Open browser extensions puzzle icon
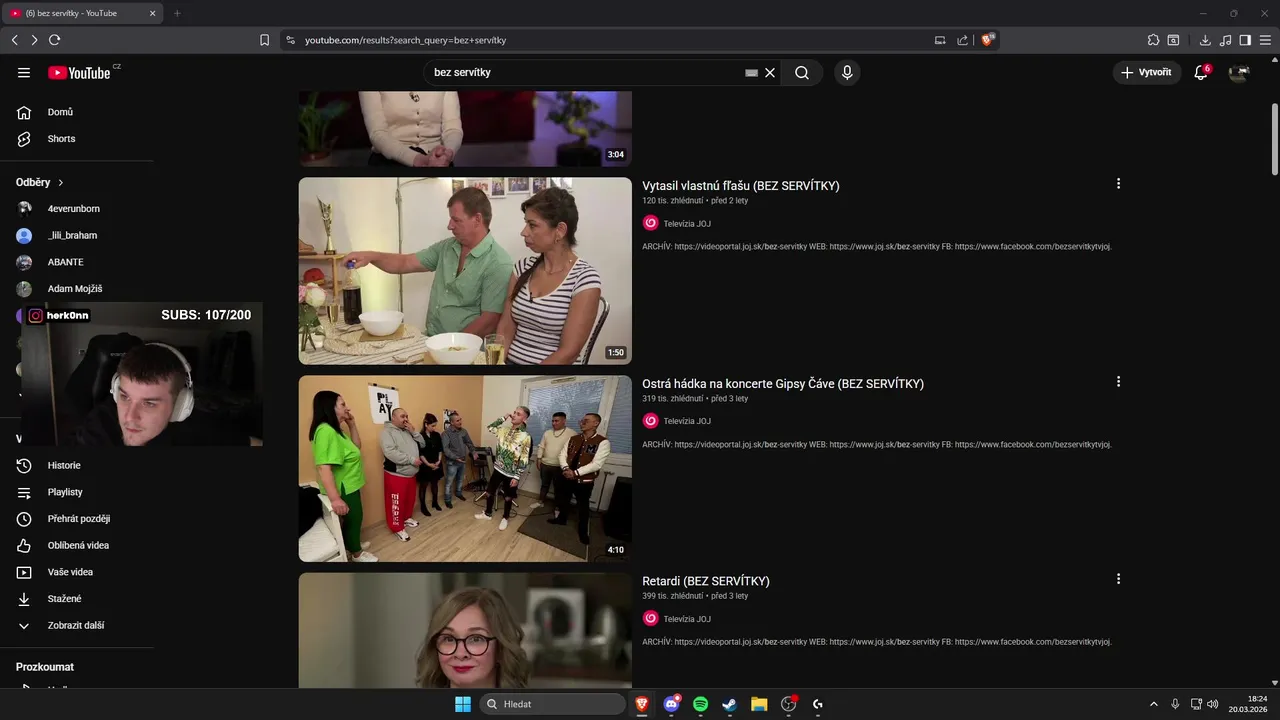This screenshot has height=720, width=1280. 1153,40
